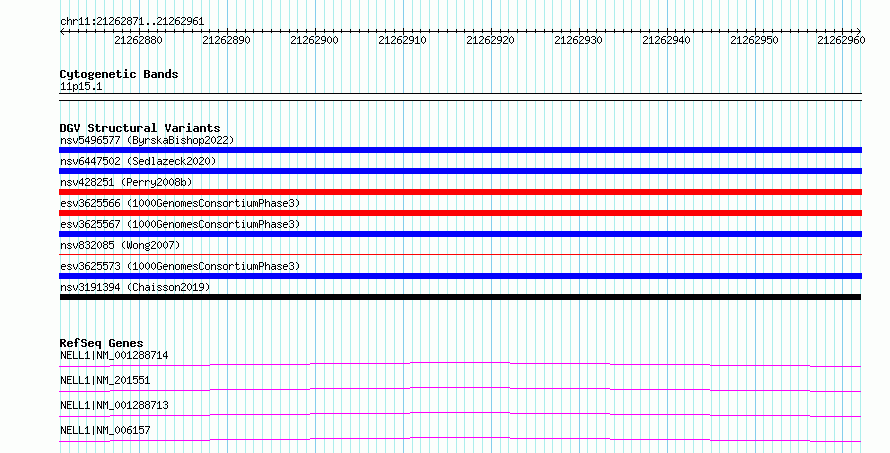Click the red bar under esv3625566
This screenshot has width=890, height=453.
pos(460,213)
